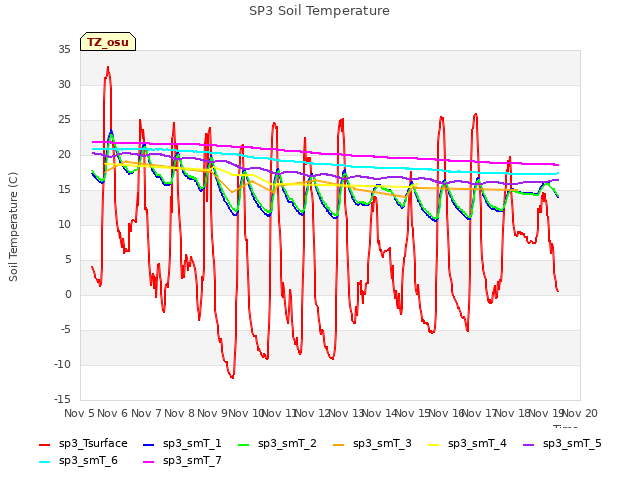Click the 35 y-axis tick label
The image size is (640, 480).
tap(64, 49)
